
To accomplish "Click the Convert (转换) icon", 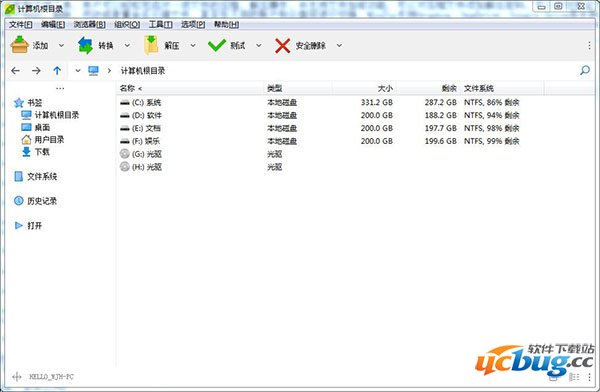I will 85,45.
